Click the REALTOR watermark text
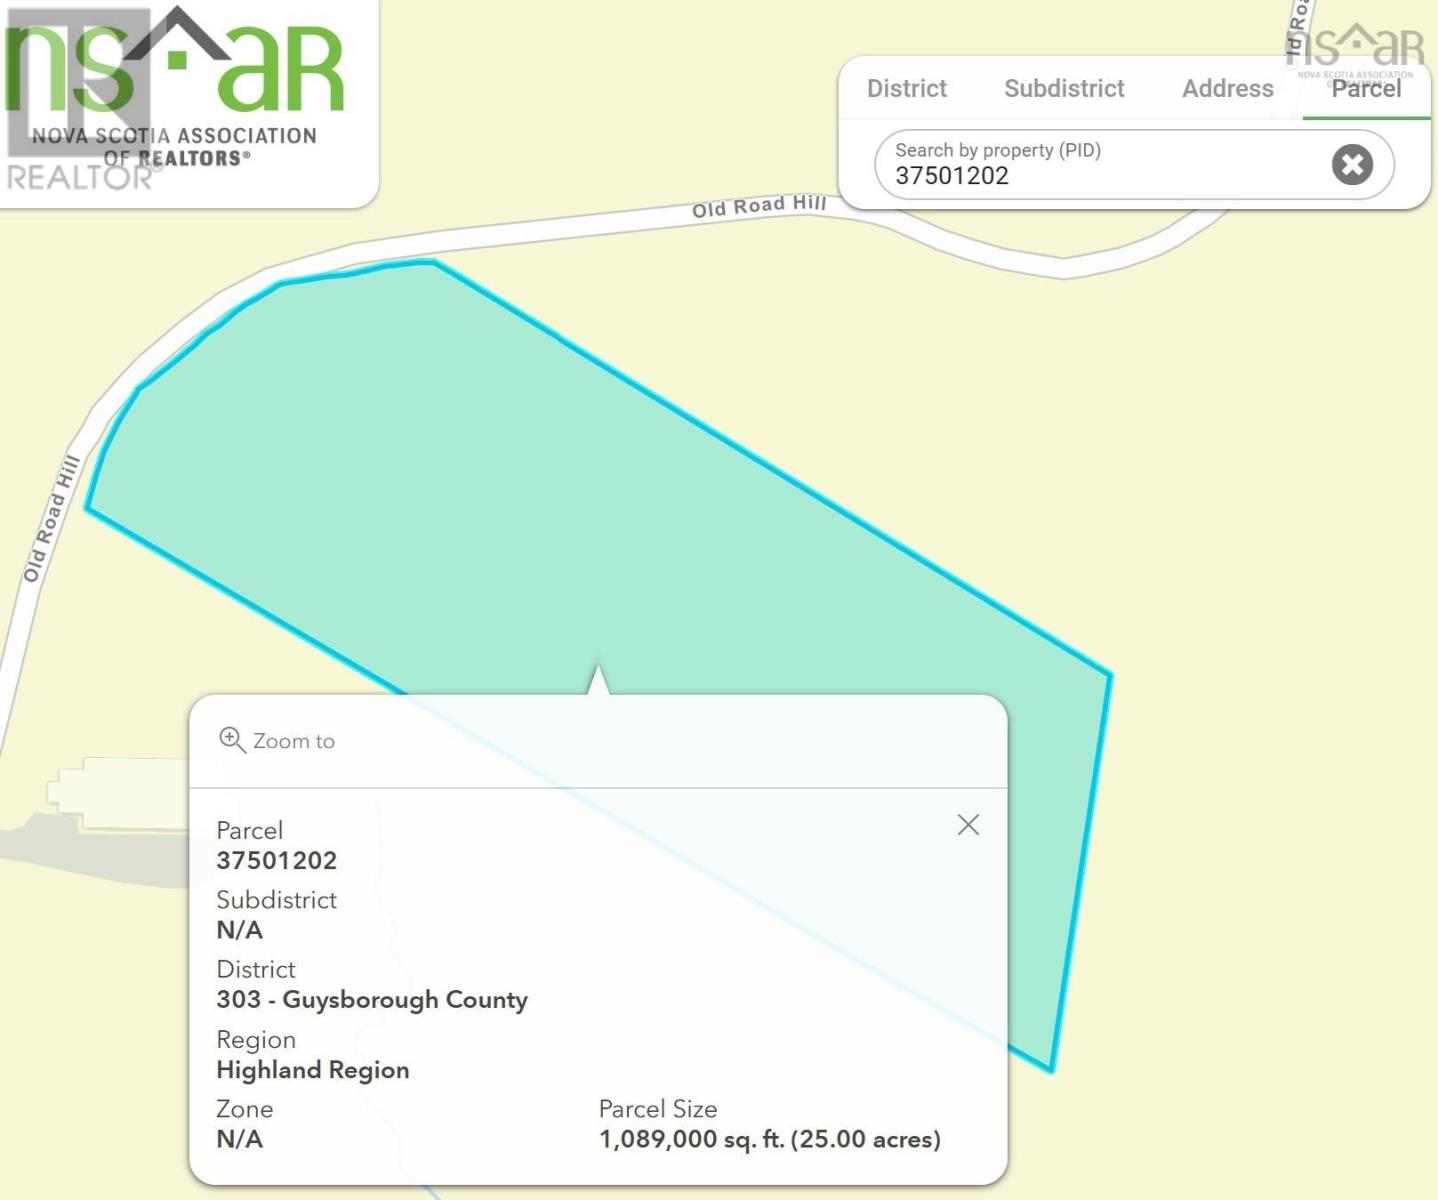This screenshot has width=1438, height=1200. pyautogui.click(x=80, y=177)
